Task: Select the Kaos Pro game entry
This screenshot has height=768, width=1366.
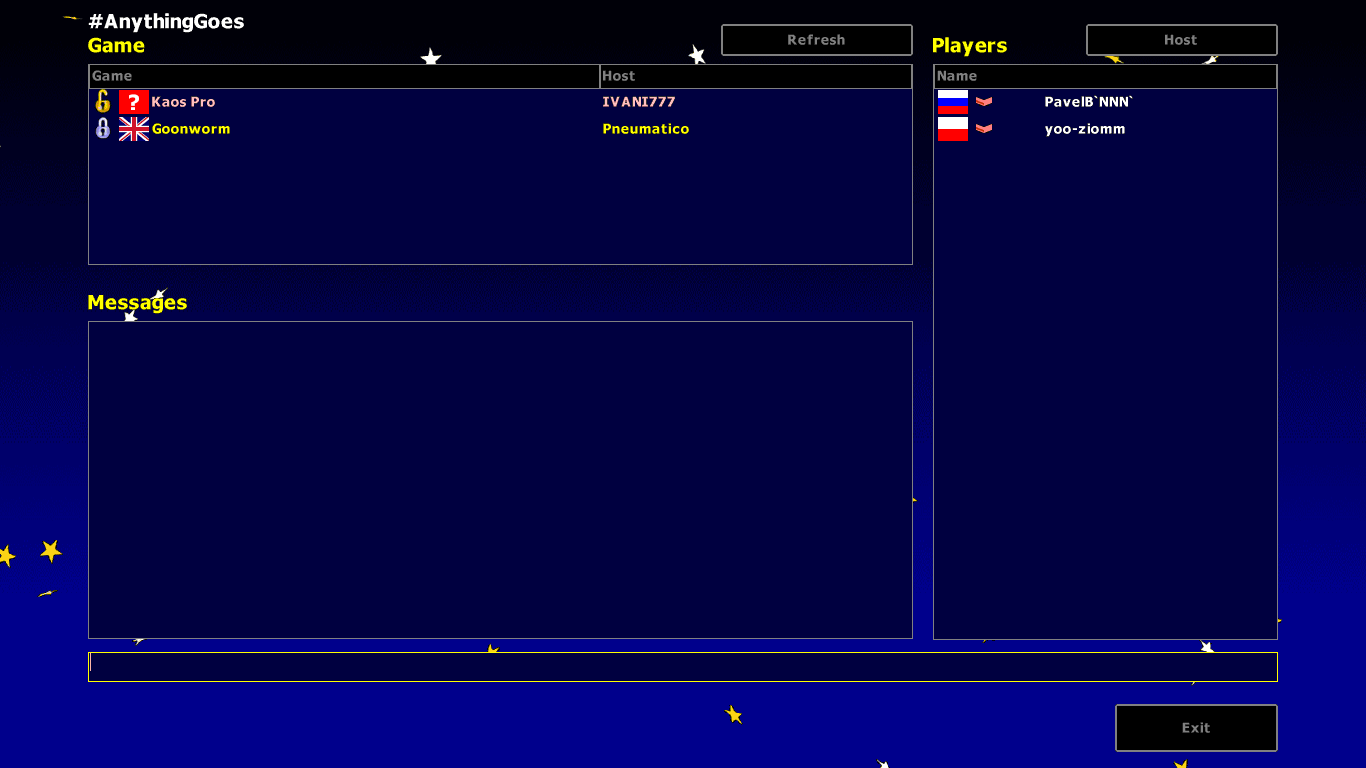Action: [x=184, y=102]
